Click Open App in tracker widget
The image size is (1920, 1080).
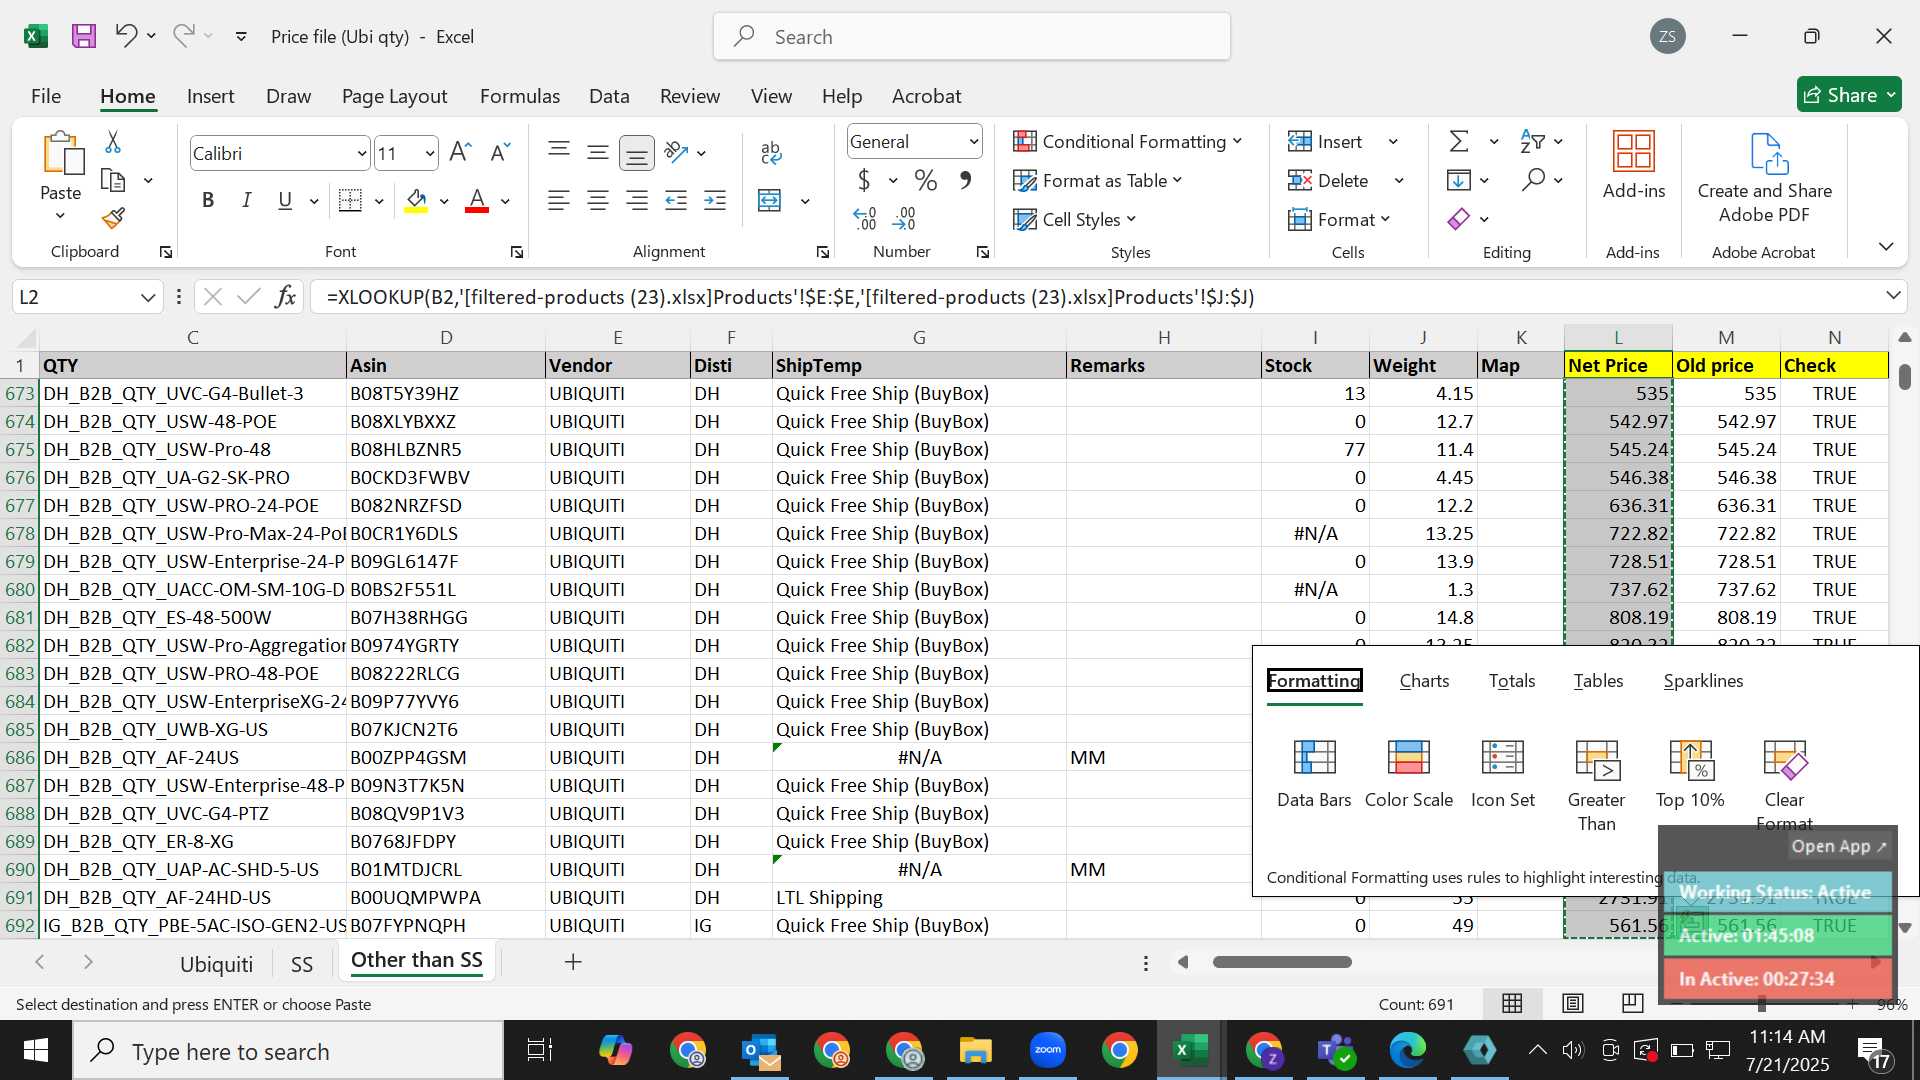[x=1838, y=846]
